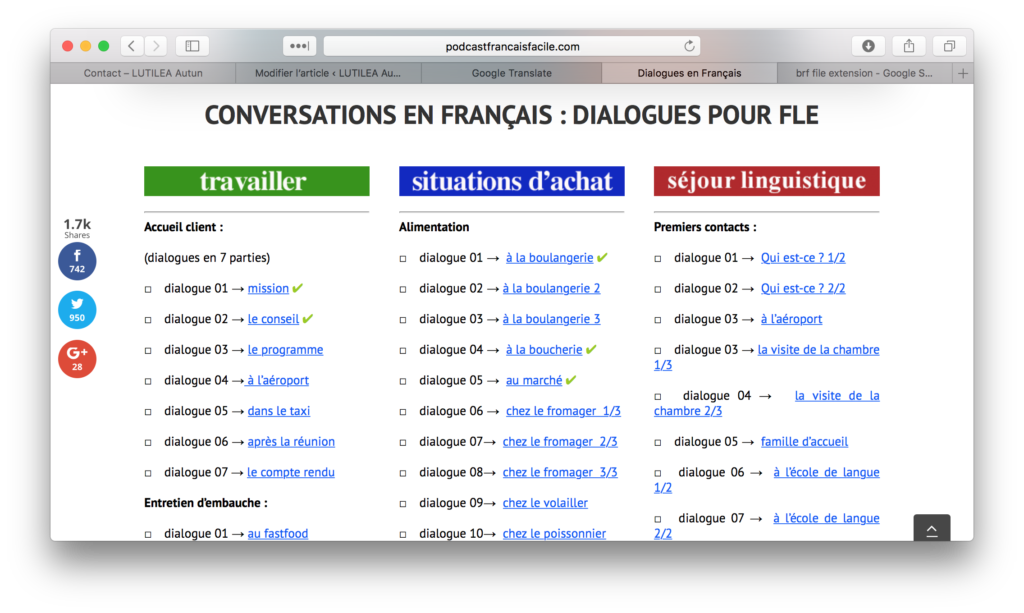Open the à la boulangerie 3 link
1024x613 pixels.
(x=551, y=319)
